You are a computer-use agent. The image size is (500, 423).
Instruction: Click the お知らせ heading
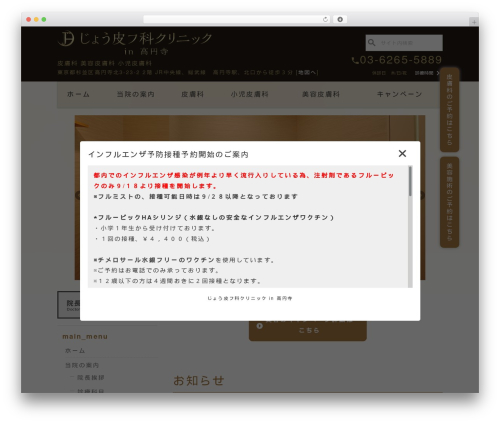coord(199,380)
